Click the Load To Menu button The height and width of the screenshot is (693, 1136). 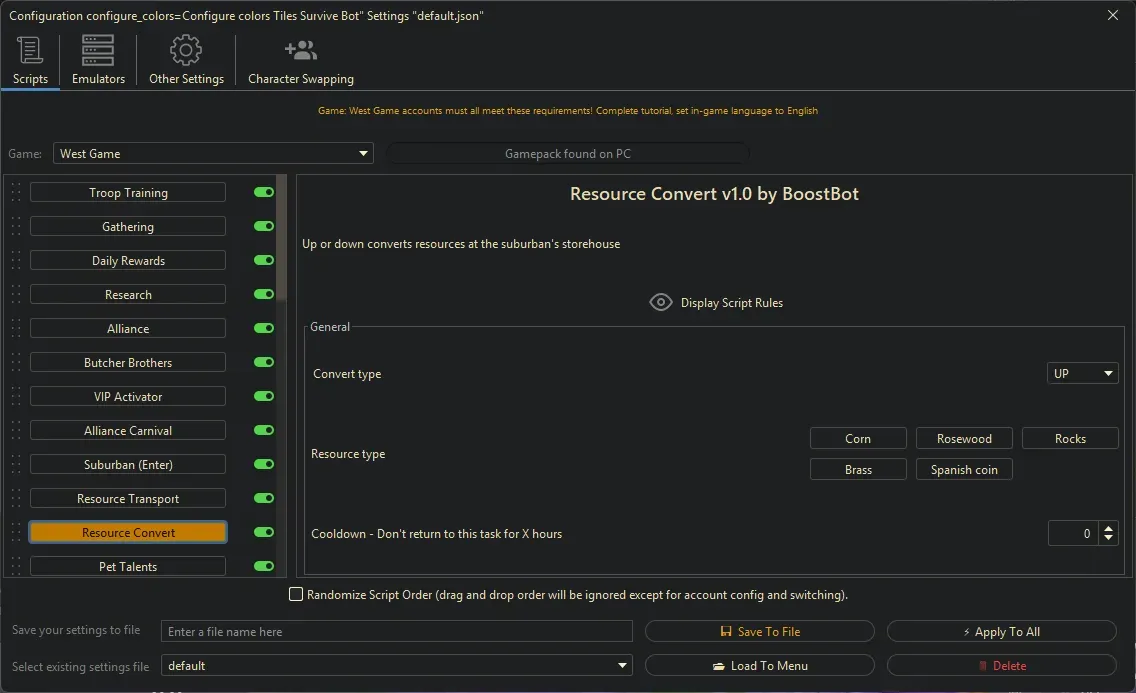coord(760,665)
